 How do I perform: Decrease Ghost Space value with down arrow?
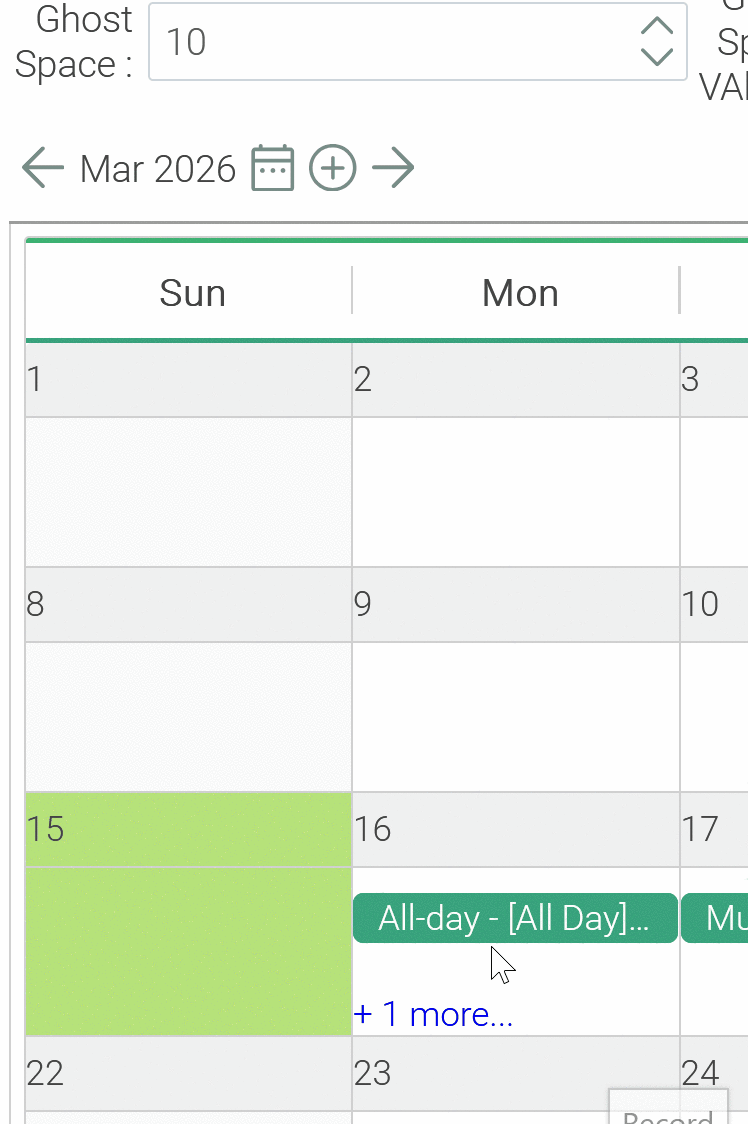656,56
